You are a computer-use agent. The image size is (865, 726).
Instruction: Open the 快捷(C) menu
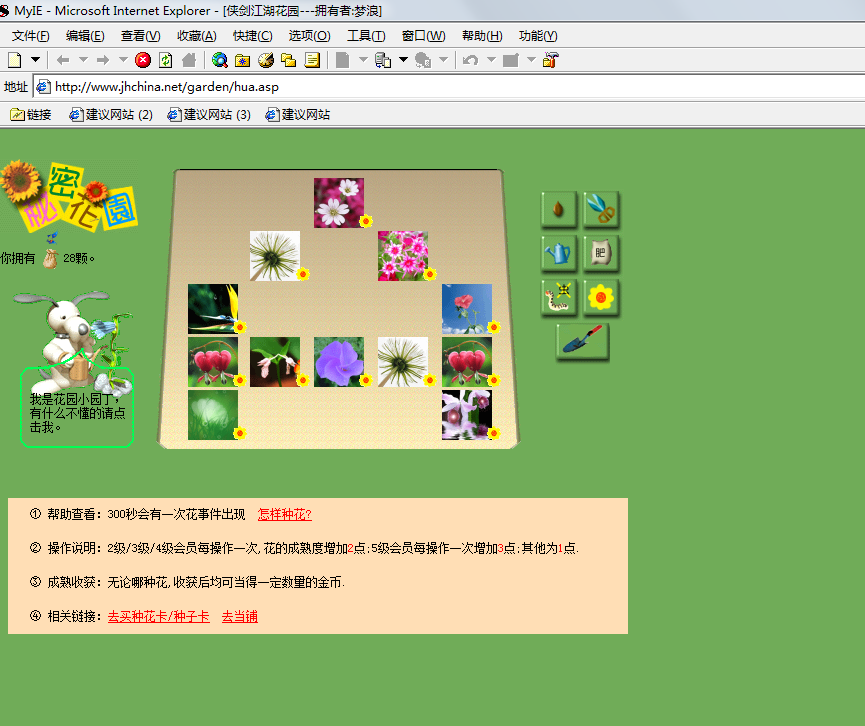(253, 36)
